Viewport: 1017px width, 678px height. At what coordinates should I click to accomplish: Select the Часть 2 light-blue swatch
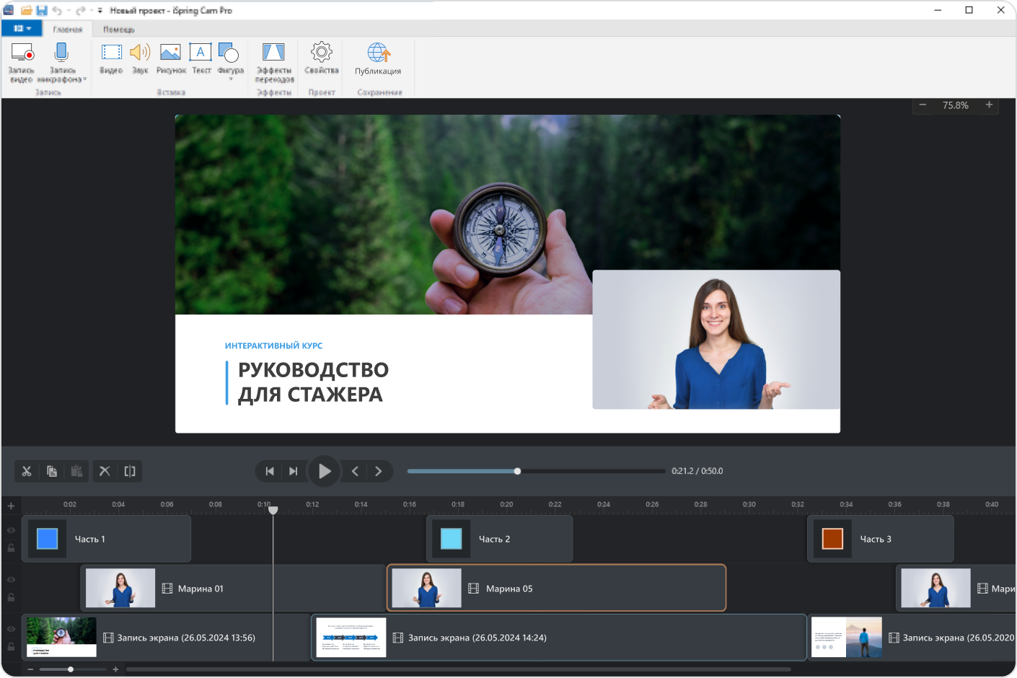451,539
